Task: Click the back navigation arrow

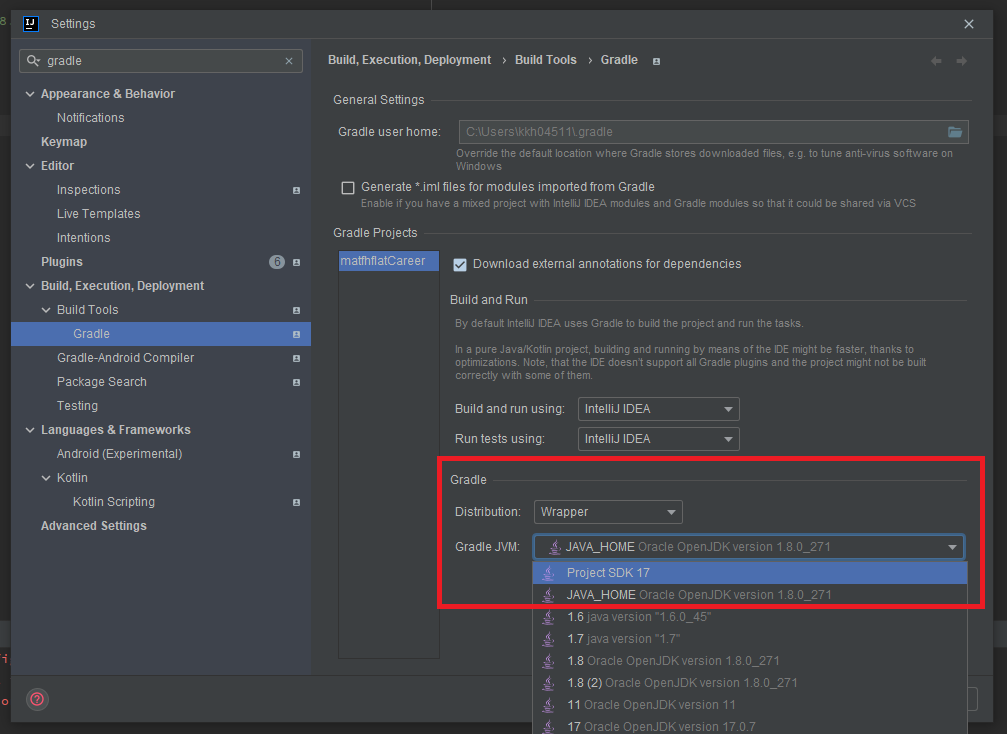Action: click(936, 60)
